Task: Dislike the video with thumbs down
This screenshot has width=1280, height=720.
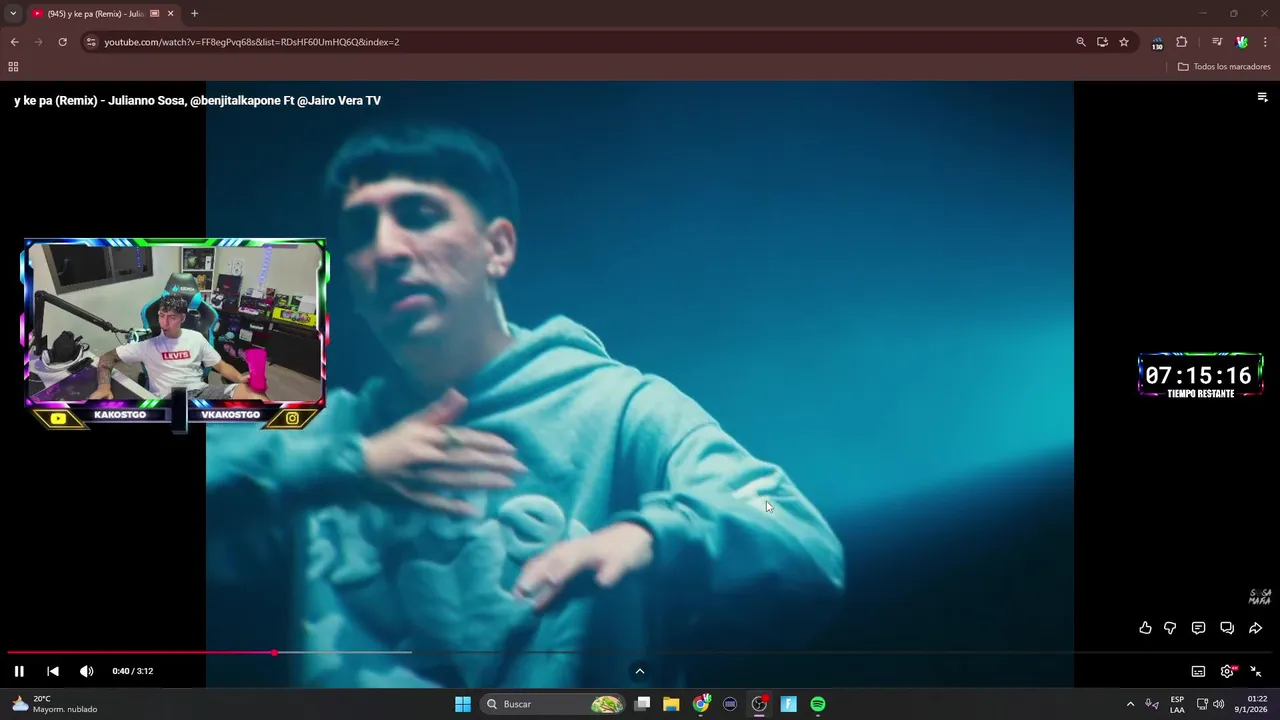Action: (1170, 628)
